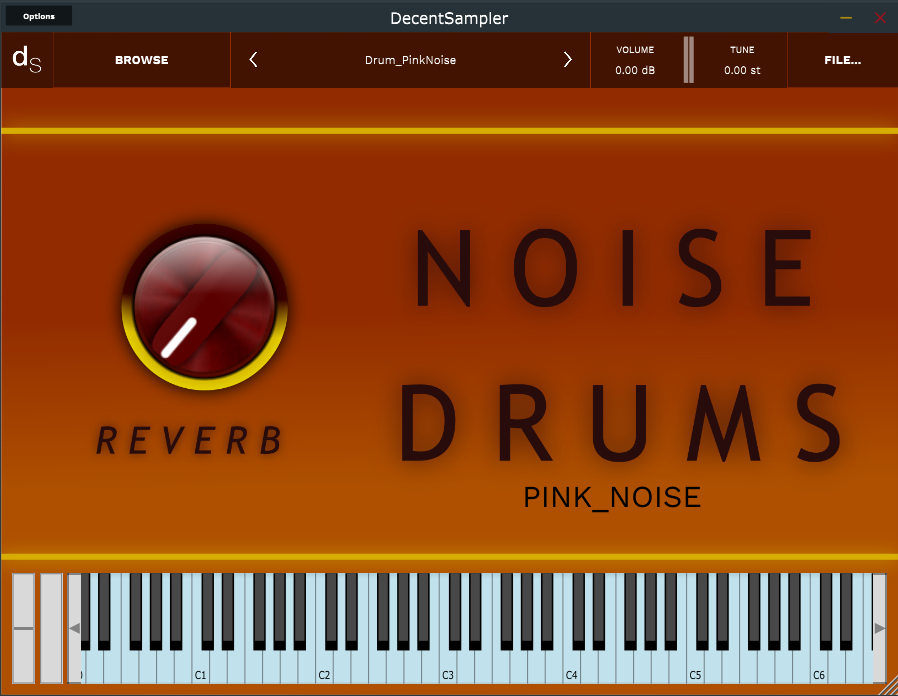Click the red REVERB knob
Screen dimensions: 898x696
[x=204, y=307]
